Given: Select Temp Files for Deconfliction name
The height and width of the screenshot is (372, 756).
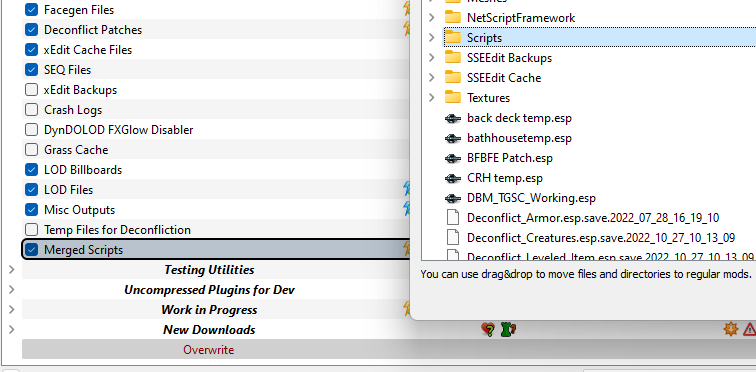Looking at the screenshot, I should (x=117, y=230).
